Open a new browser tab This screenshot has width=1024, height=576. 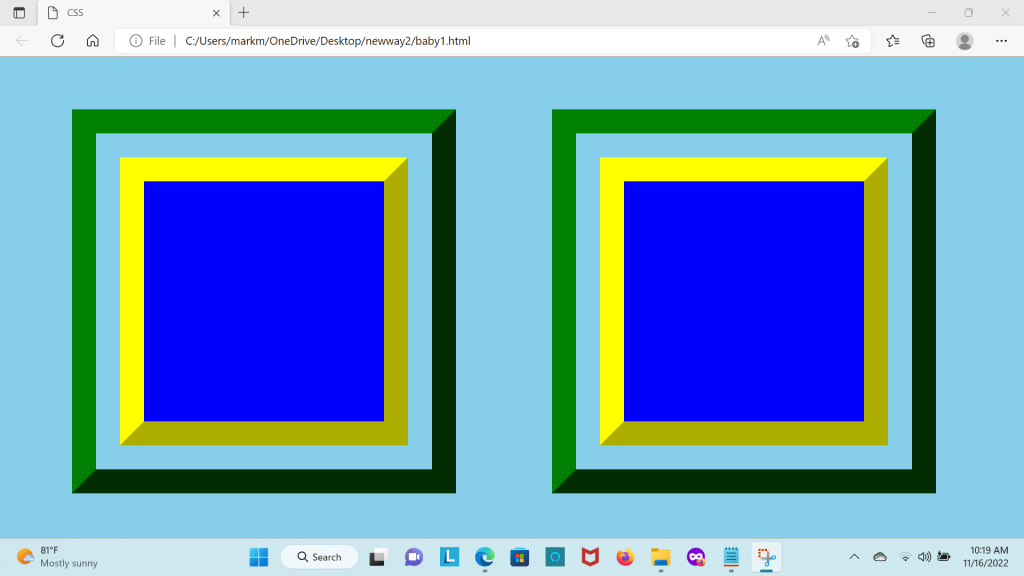[x=244, y=13]
